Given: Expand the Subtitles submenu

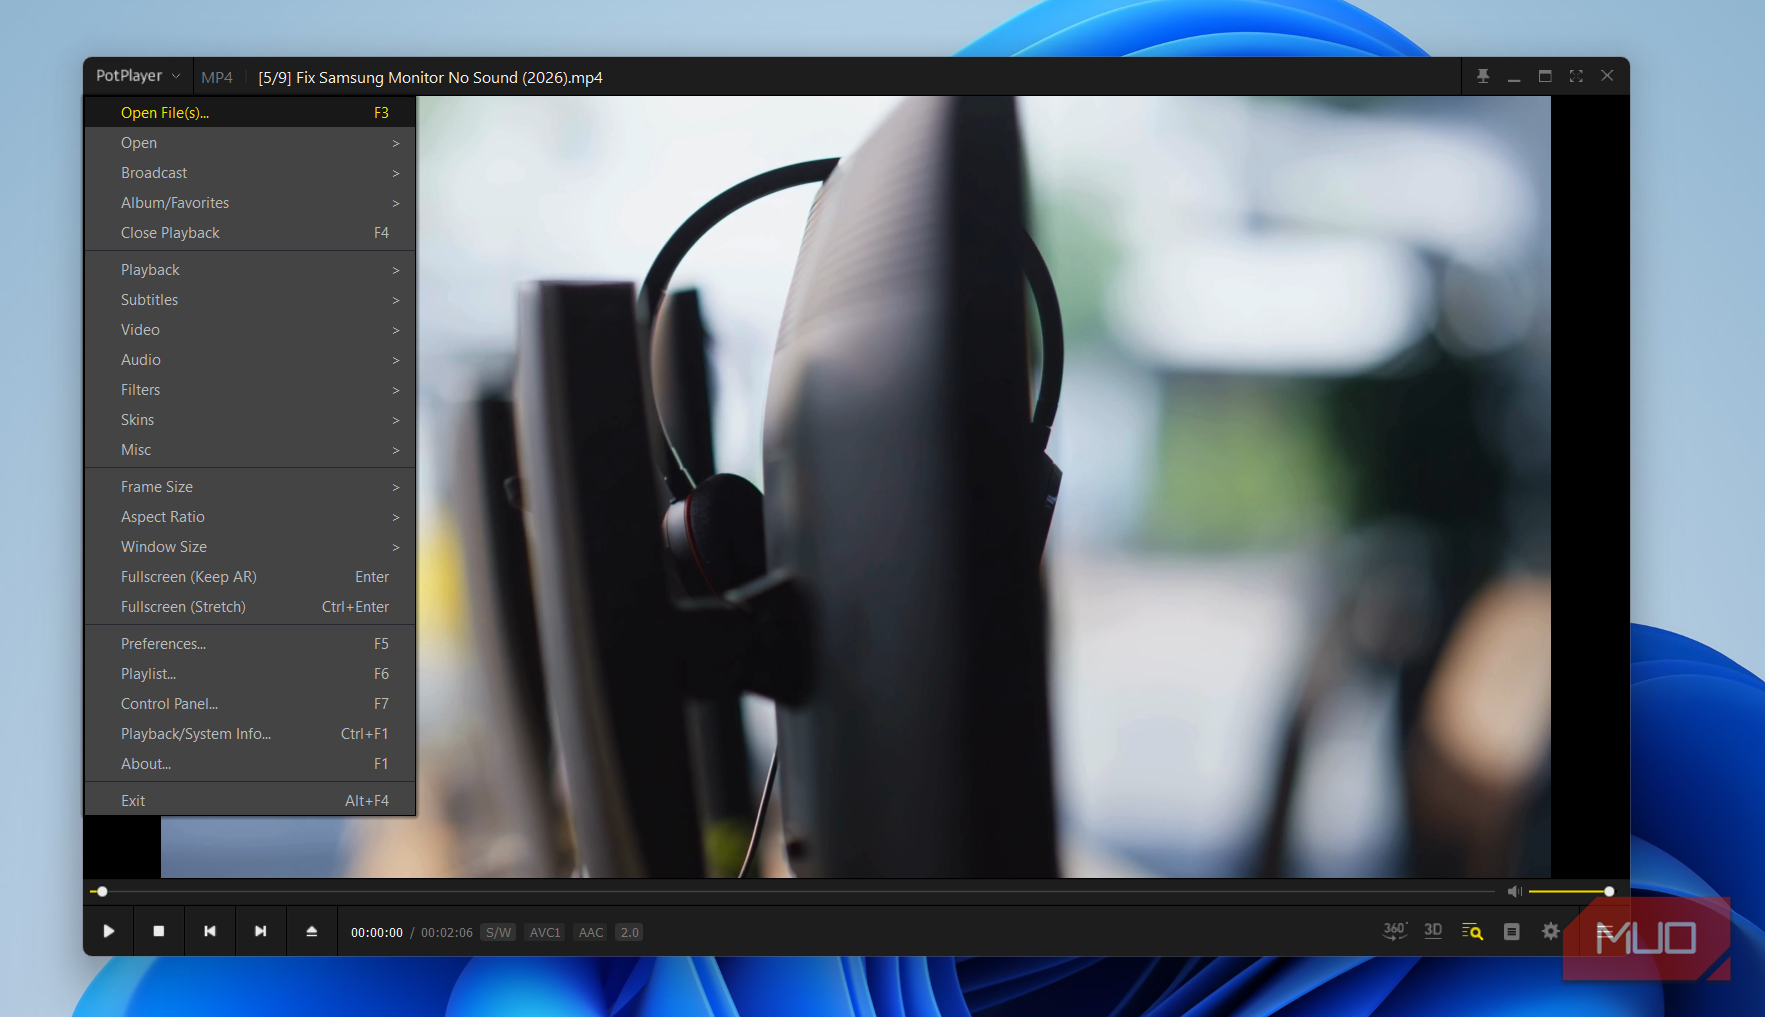Looking at the screenshot, I should [x=250, y=300].
